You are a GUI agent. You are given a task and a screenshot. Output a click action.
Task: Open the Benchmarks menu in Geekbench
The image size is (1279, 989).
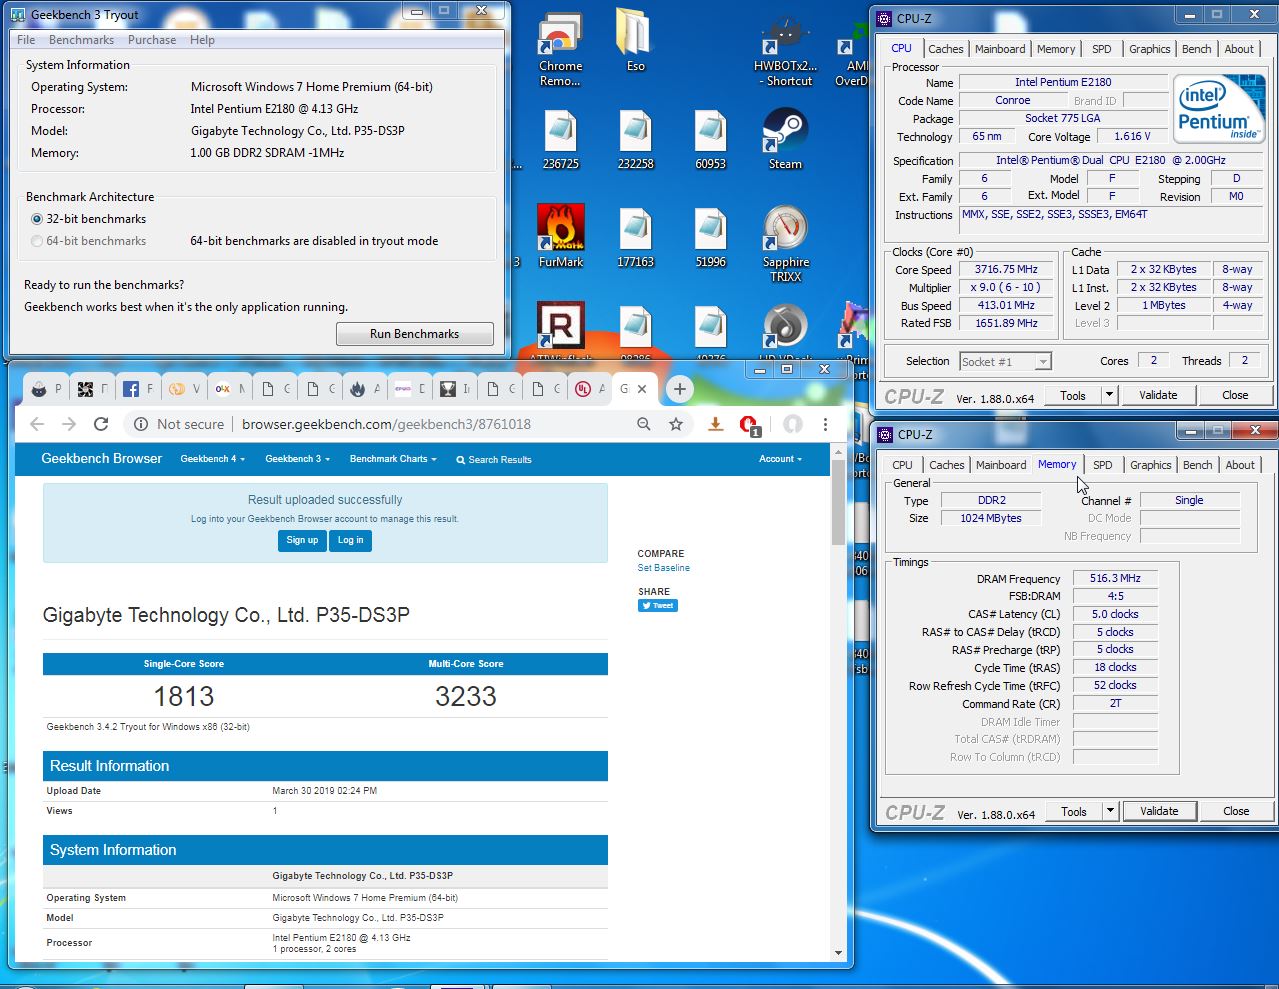(81, 40)
